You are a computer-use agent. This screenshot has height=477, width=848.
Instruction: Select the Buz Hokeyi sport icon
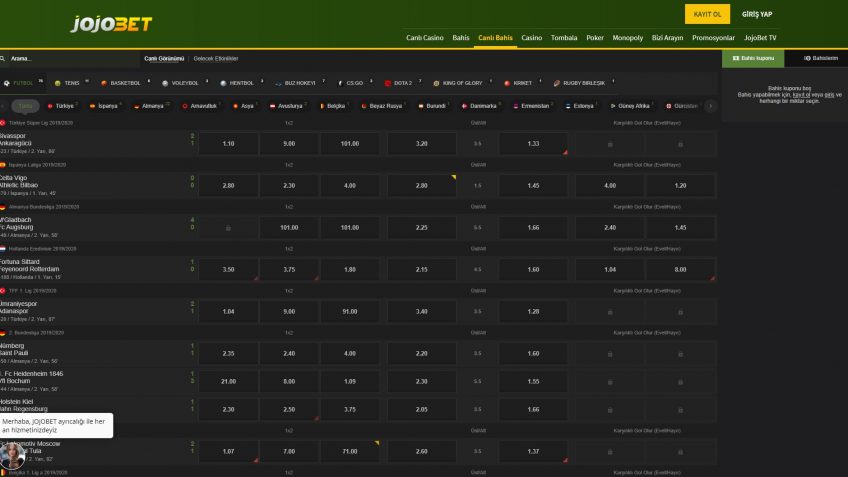point(278,83)
